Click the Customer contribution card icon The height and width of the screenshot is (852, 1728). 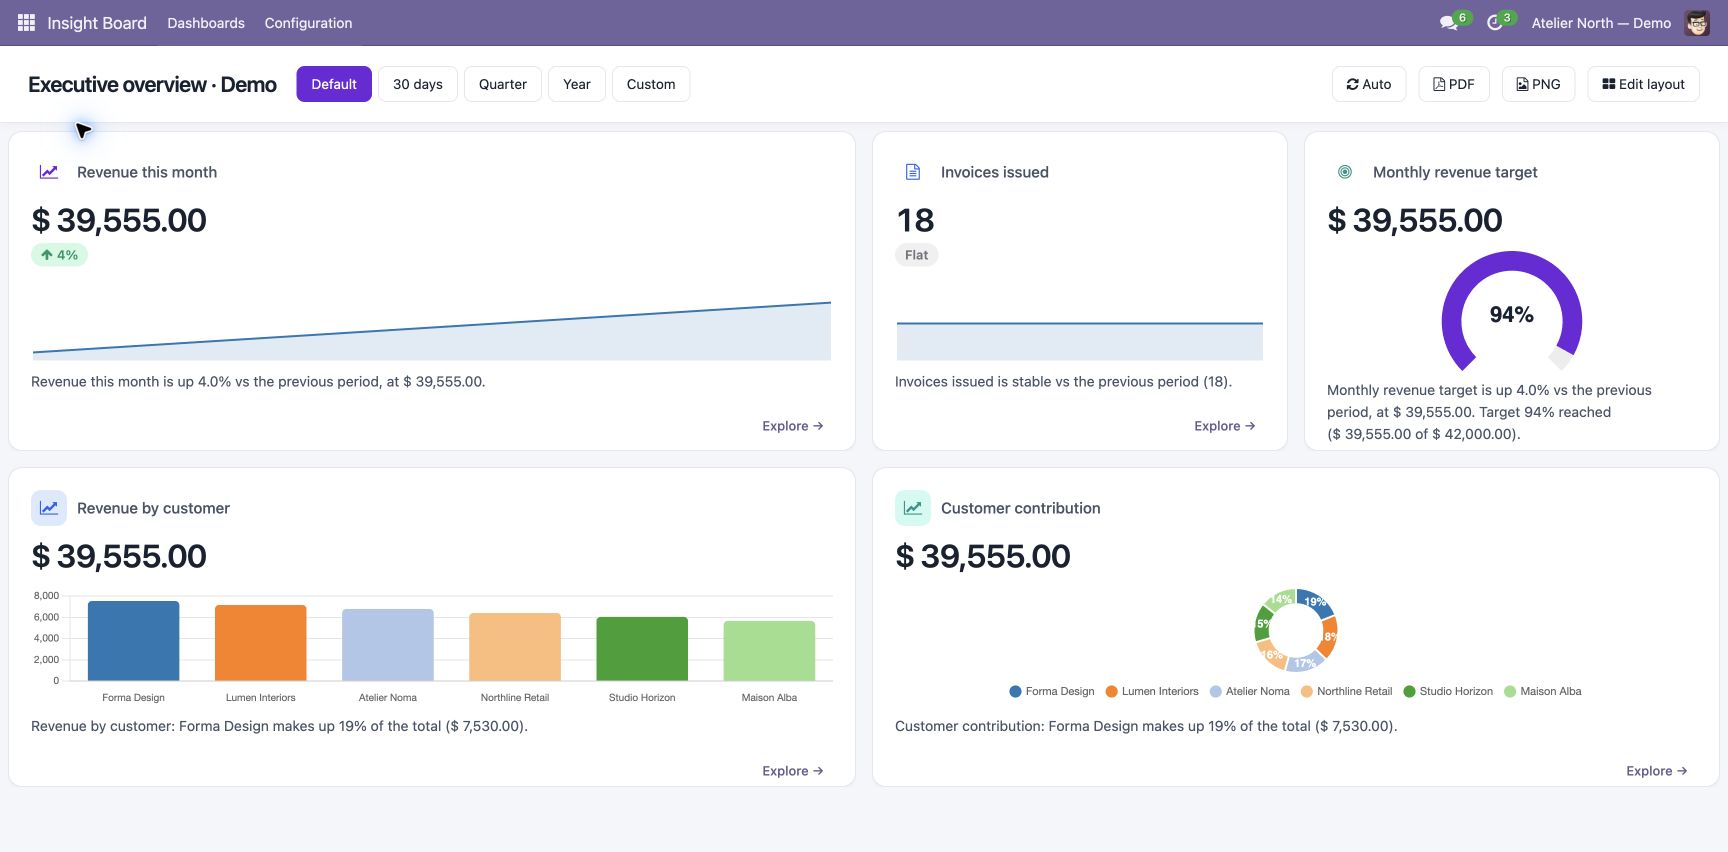(x=913, y=508)
